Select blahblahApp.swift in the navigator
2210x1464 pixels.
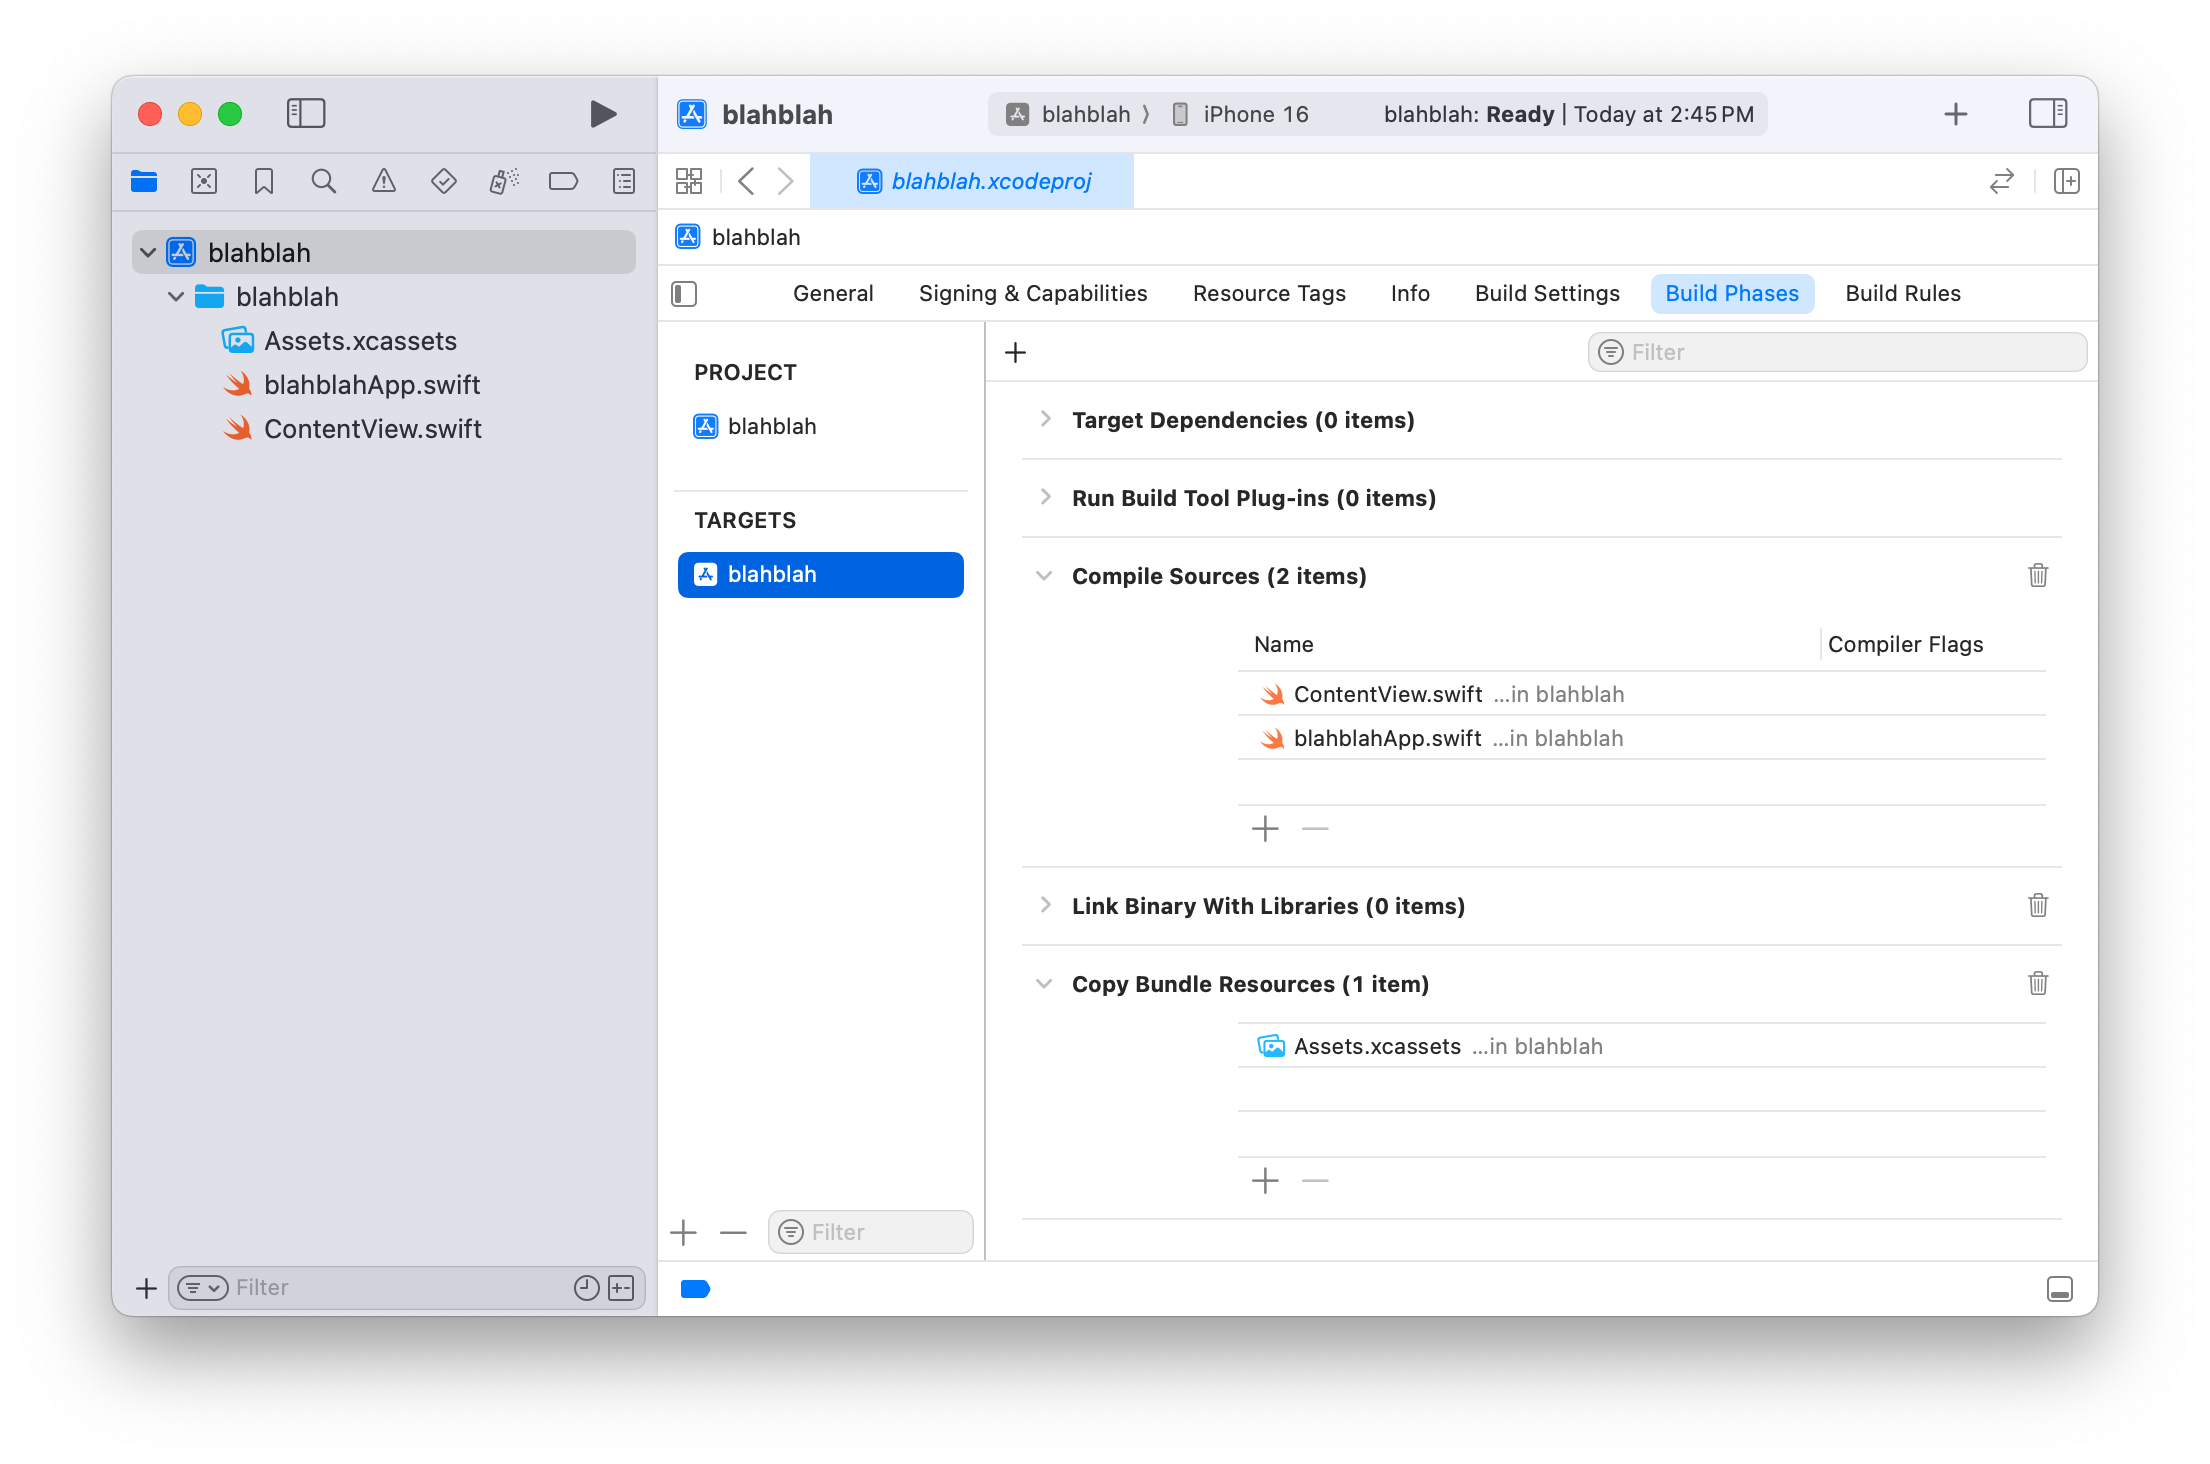coord(351,385)
